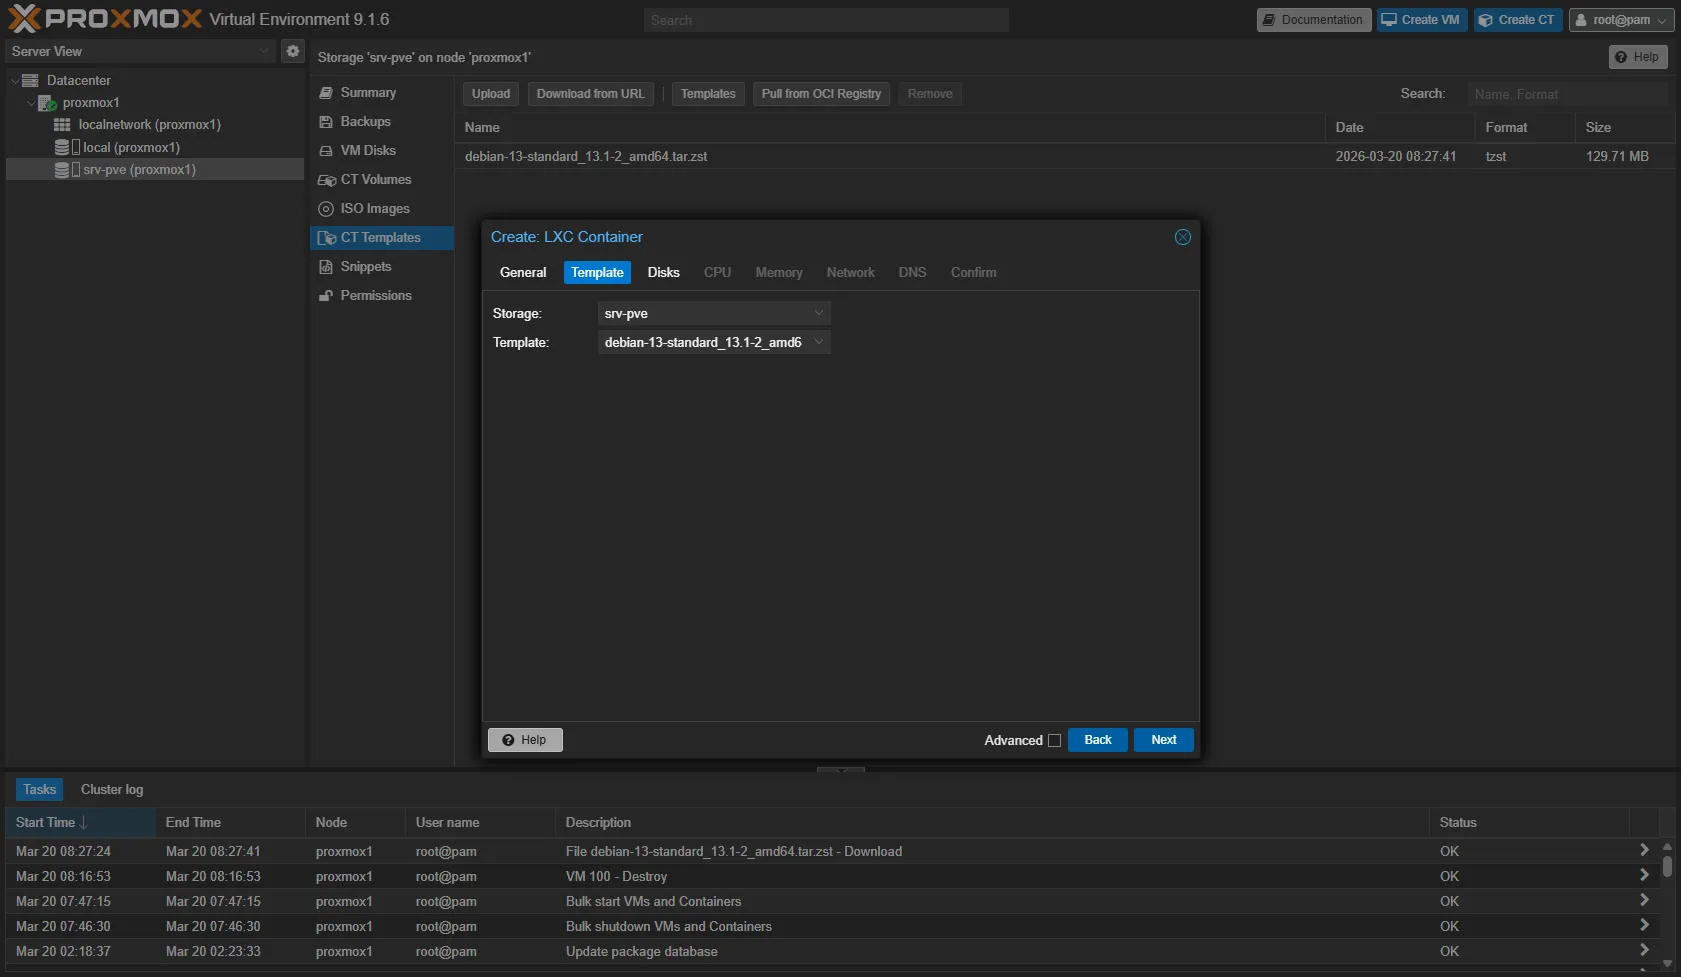The width and height of the screenshot is (1681, 977).
Task: Open the root@pam user menu
Action: coord(1620,20)
